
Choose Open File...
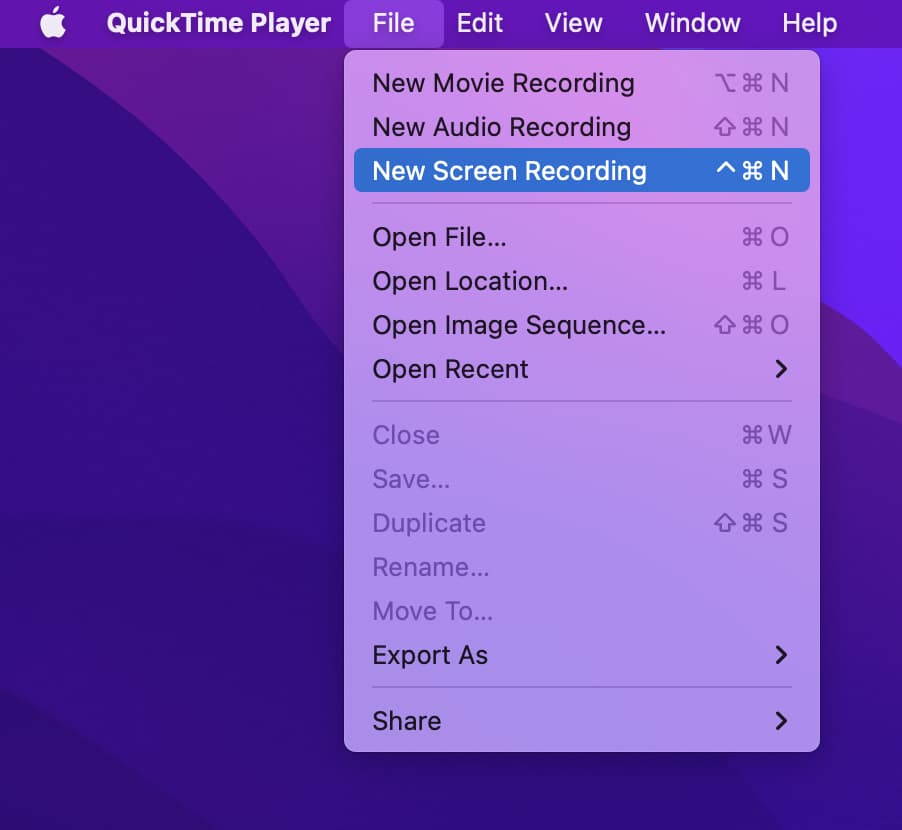(439, 237)
